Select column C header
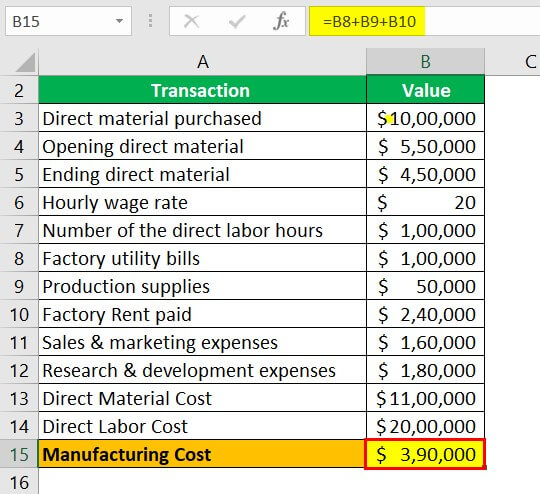 click(x=513, y=62)
